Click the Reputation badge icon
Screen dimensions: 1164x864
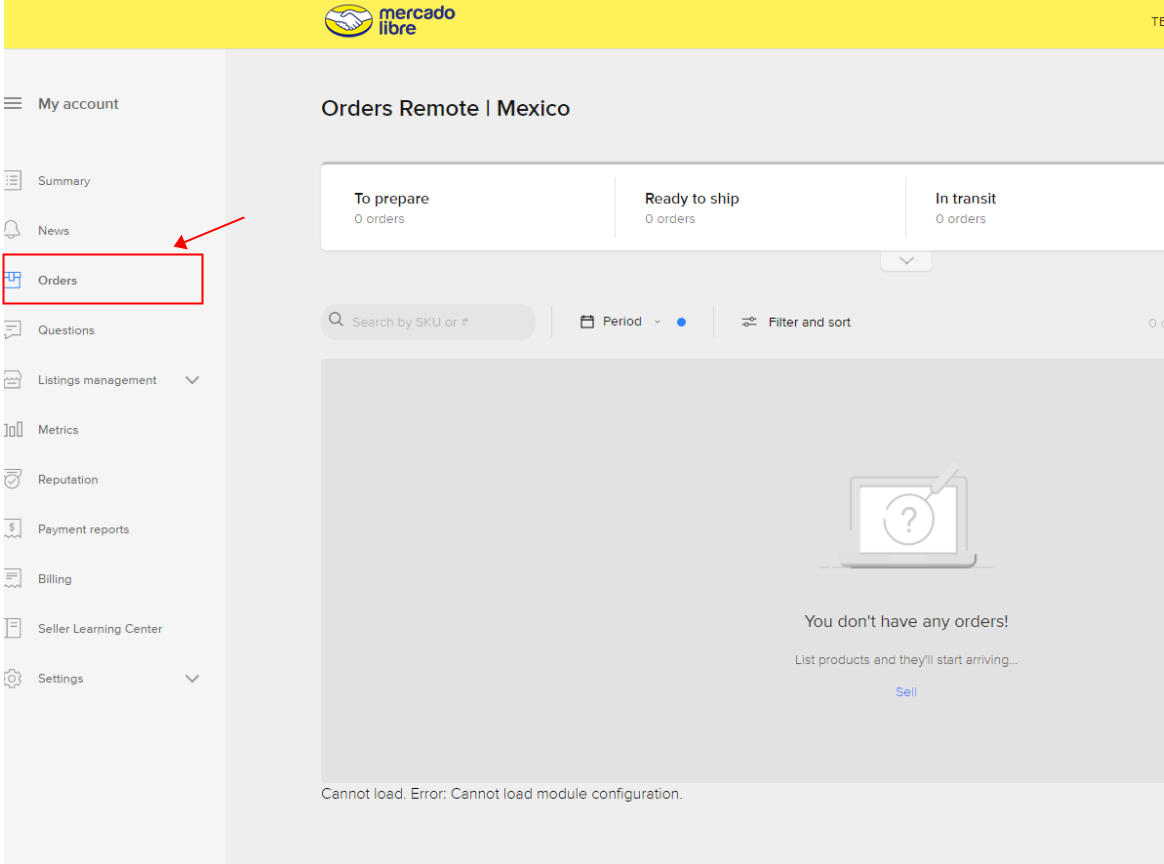click(x=13, y=479)
